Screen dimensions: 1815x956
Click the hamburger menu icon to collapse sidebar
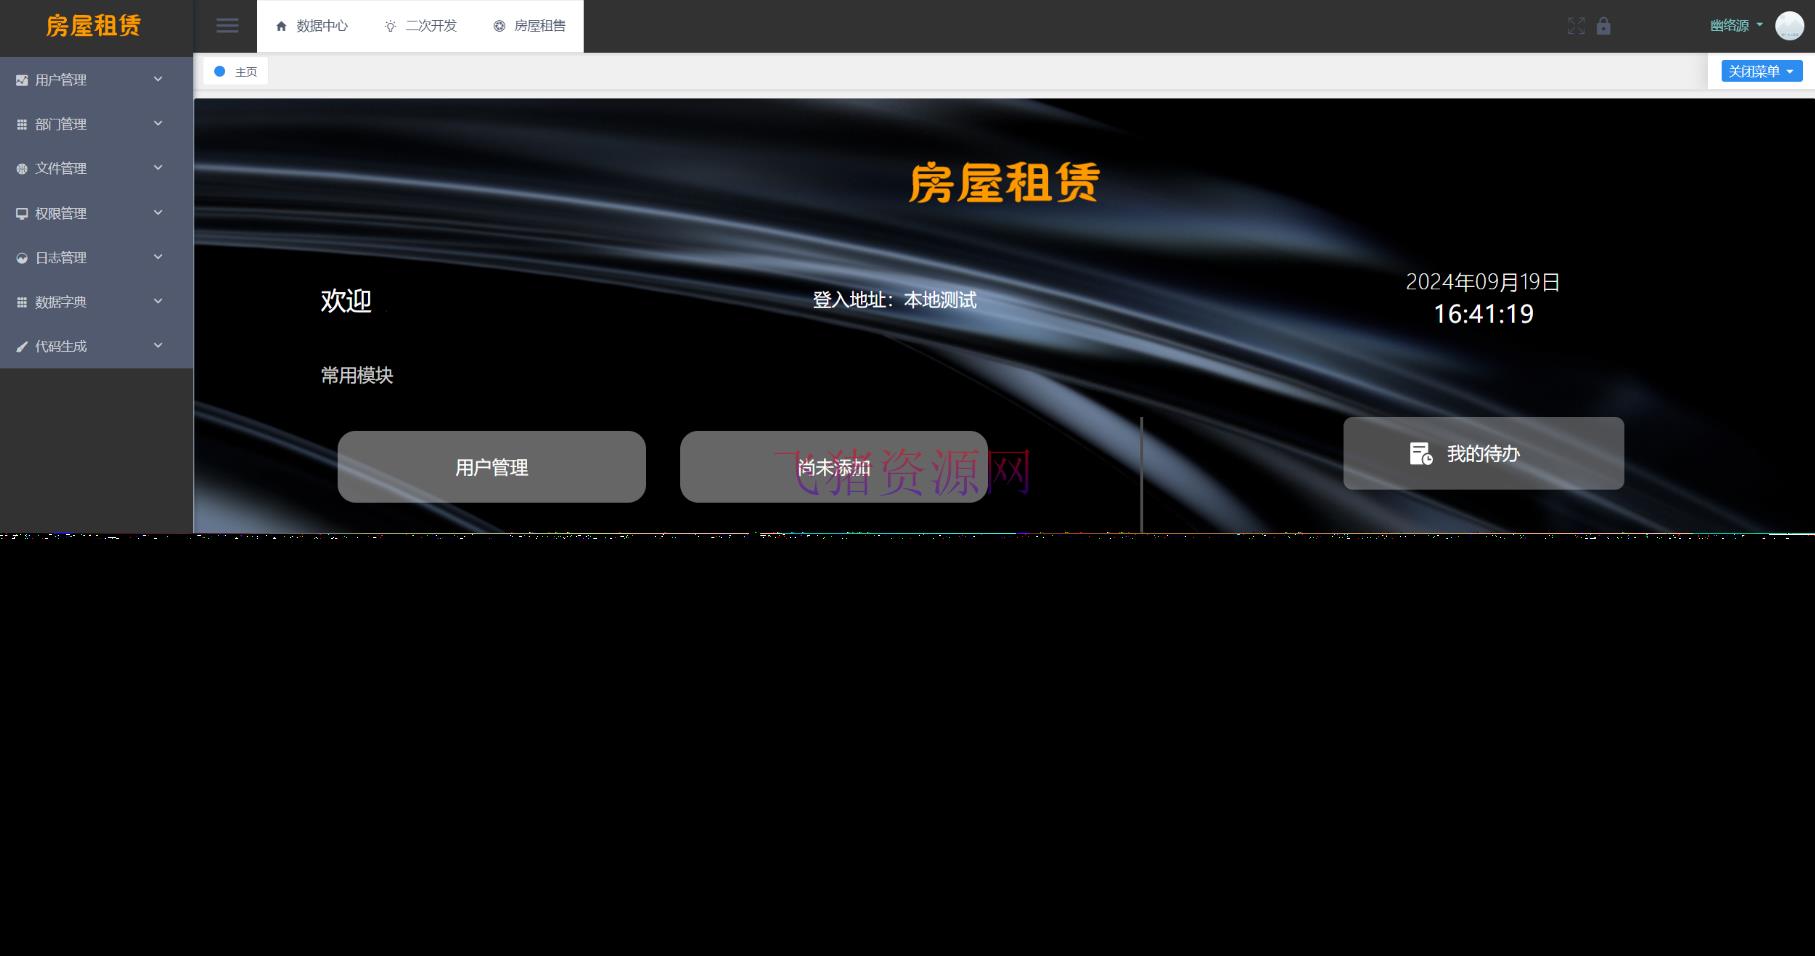pos(227,26)
